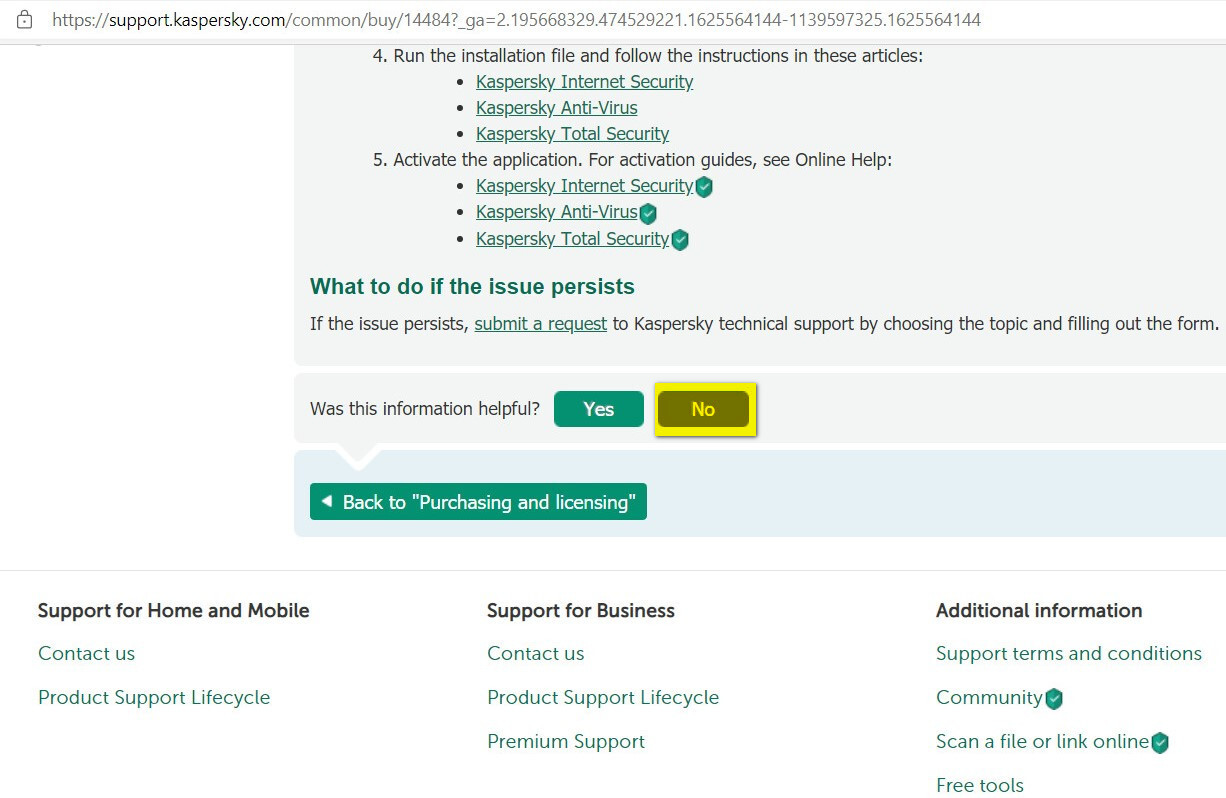Open Kaspersky Total Security installation article

[572, 134]
